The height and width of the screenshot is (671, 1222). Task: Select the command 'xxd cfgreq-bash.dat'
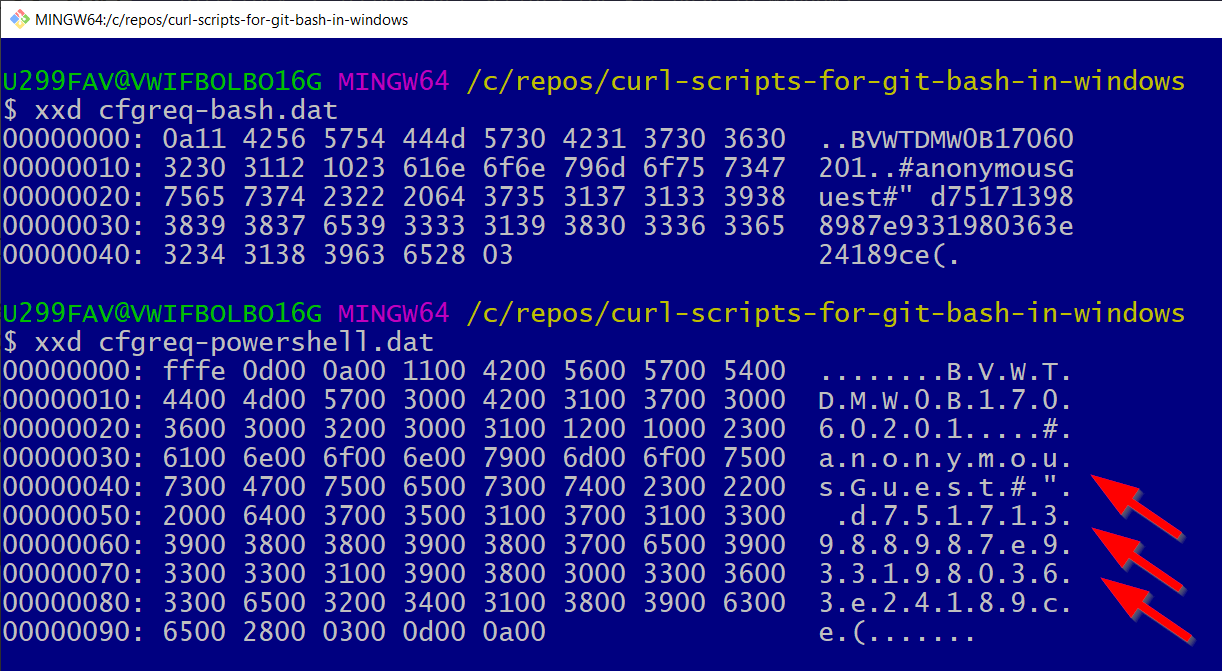[x=186, y=110]
